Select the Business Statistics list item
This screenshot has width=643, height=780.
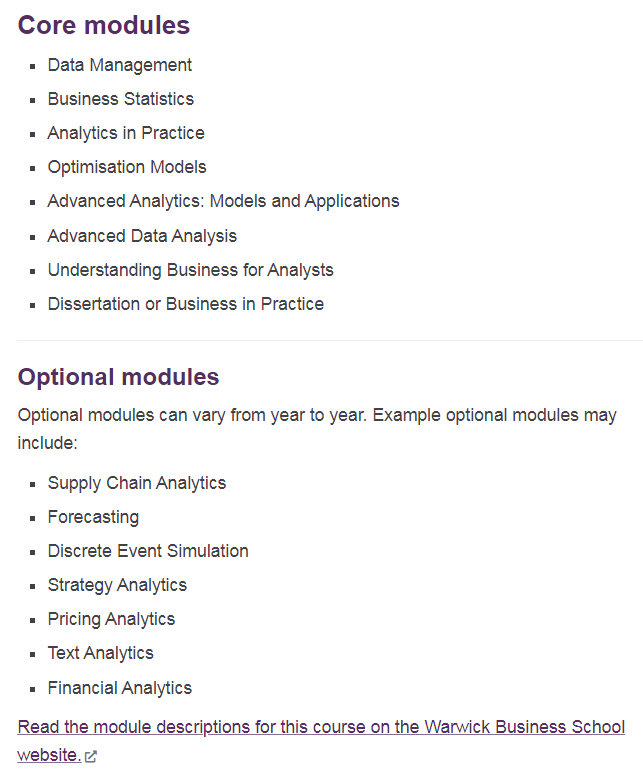(120, 99)
